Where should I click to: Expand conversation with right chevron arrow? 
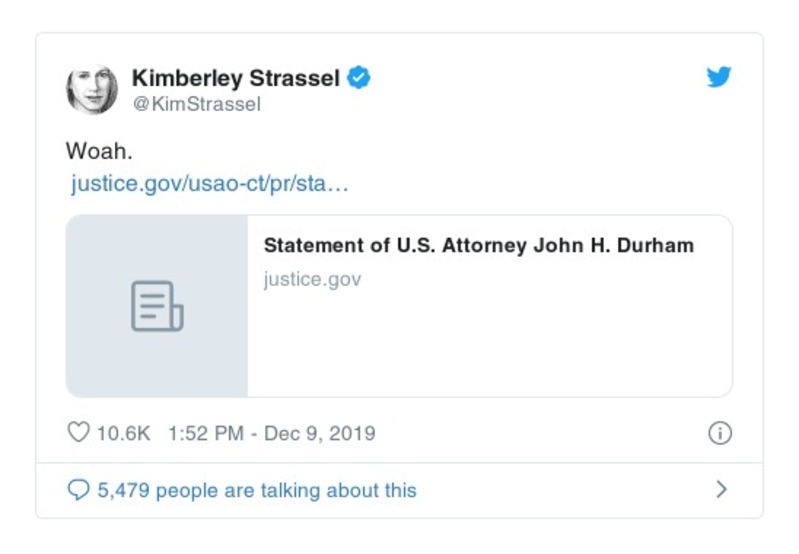click(722, 490)
